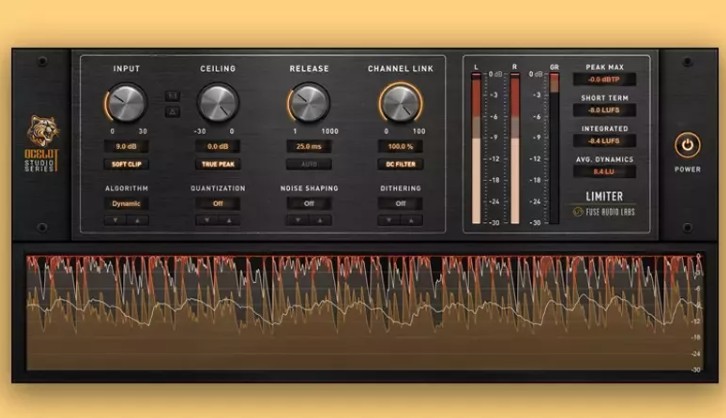Reset the Peak Max readout
This screenshot has width=726, height=418.
604,80
